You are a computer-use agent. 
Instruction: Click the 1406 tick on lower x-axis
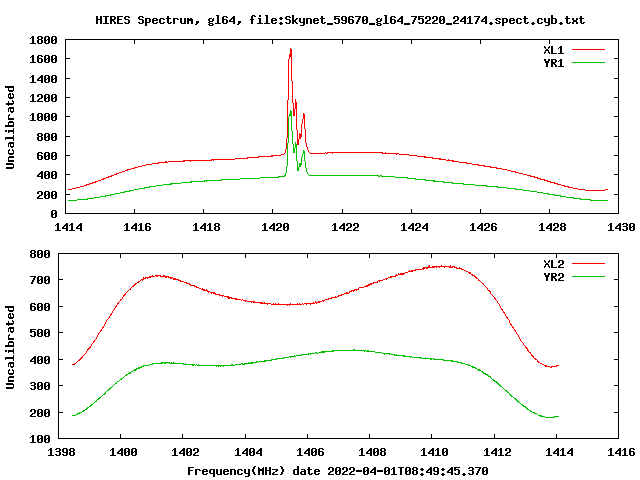[310, 452]
